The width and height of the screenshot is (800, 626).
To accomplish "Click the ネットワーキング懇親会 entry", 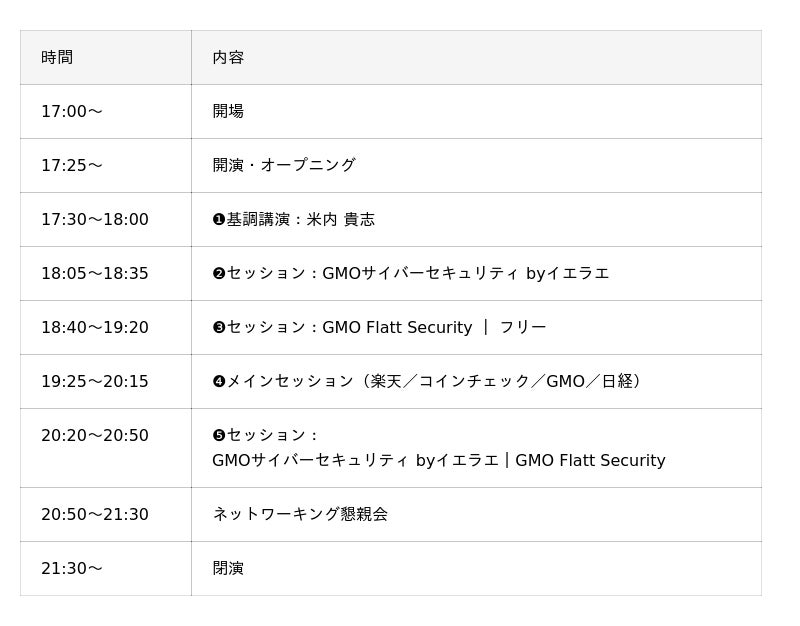I will pos(300,514).
